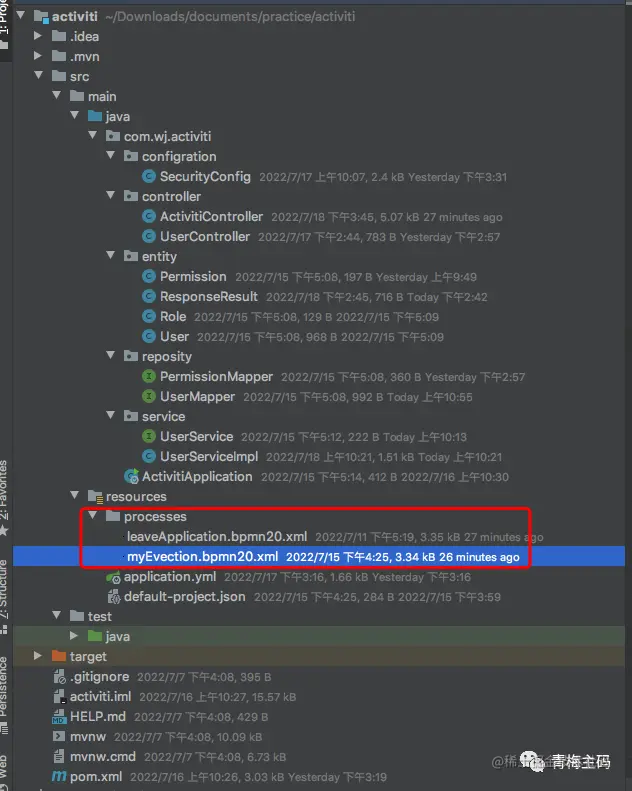Click the ActivitiController class icon
Viewport: 632px width, 791px height.
(x=149, y=216)
